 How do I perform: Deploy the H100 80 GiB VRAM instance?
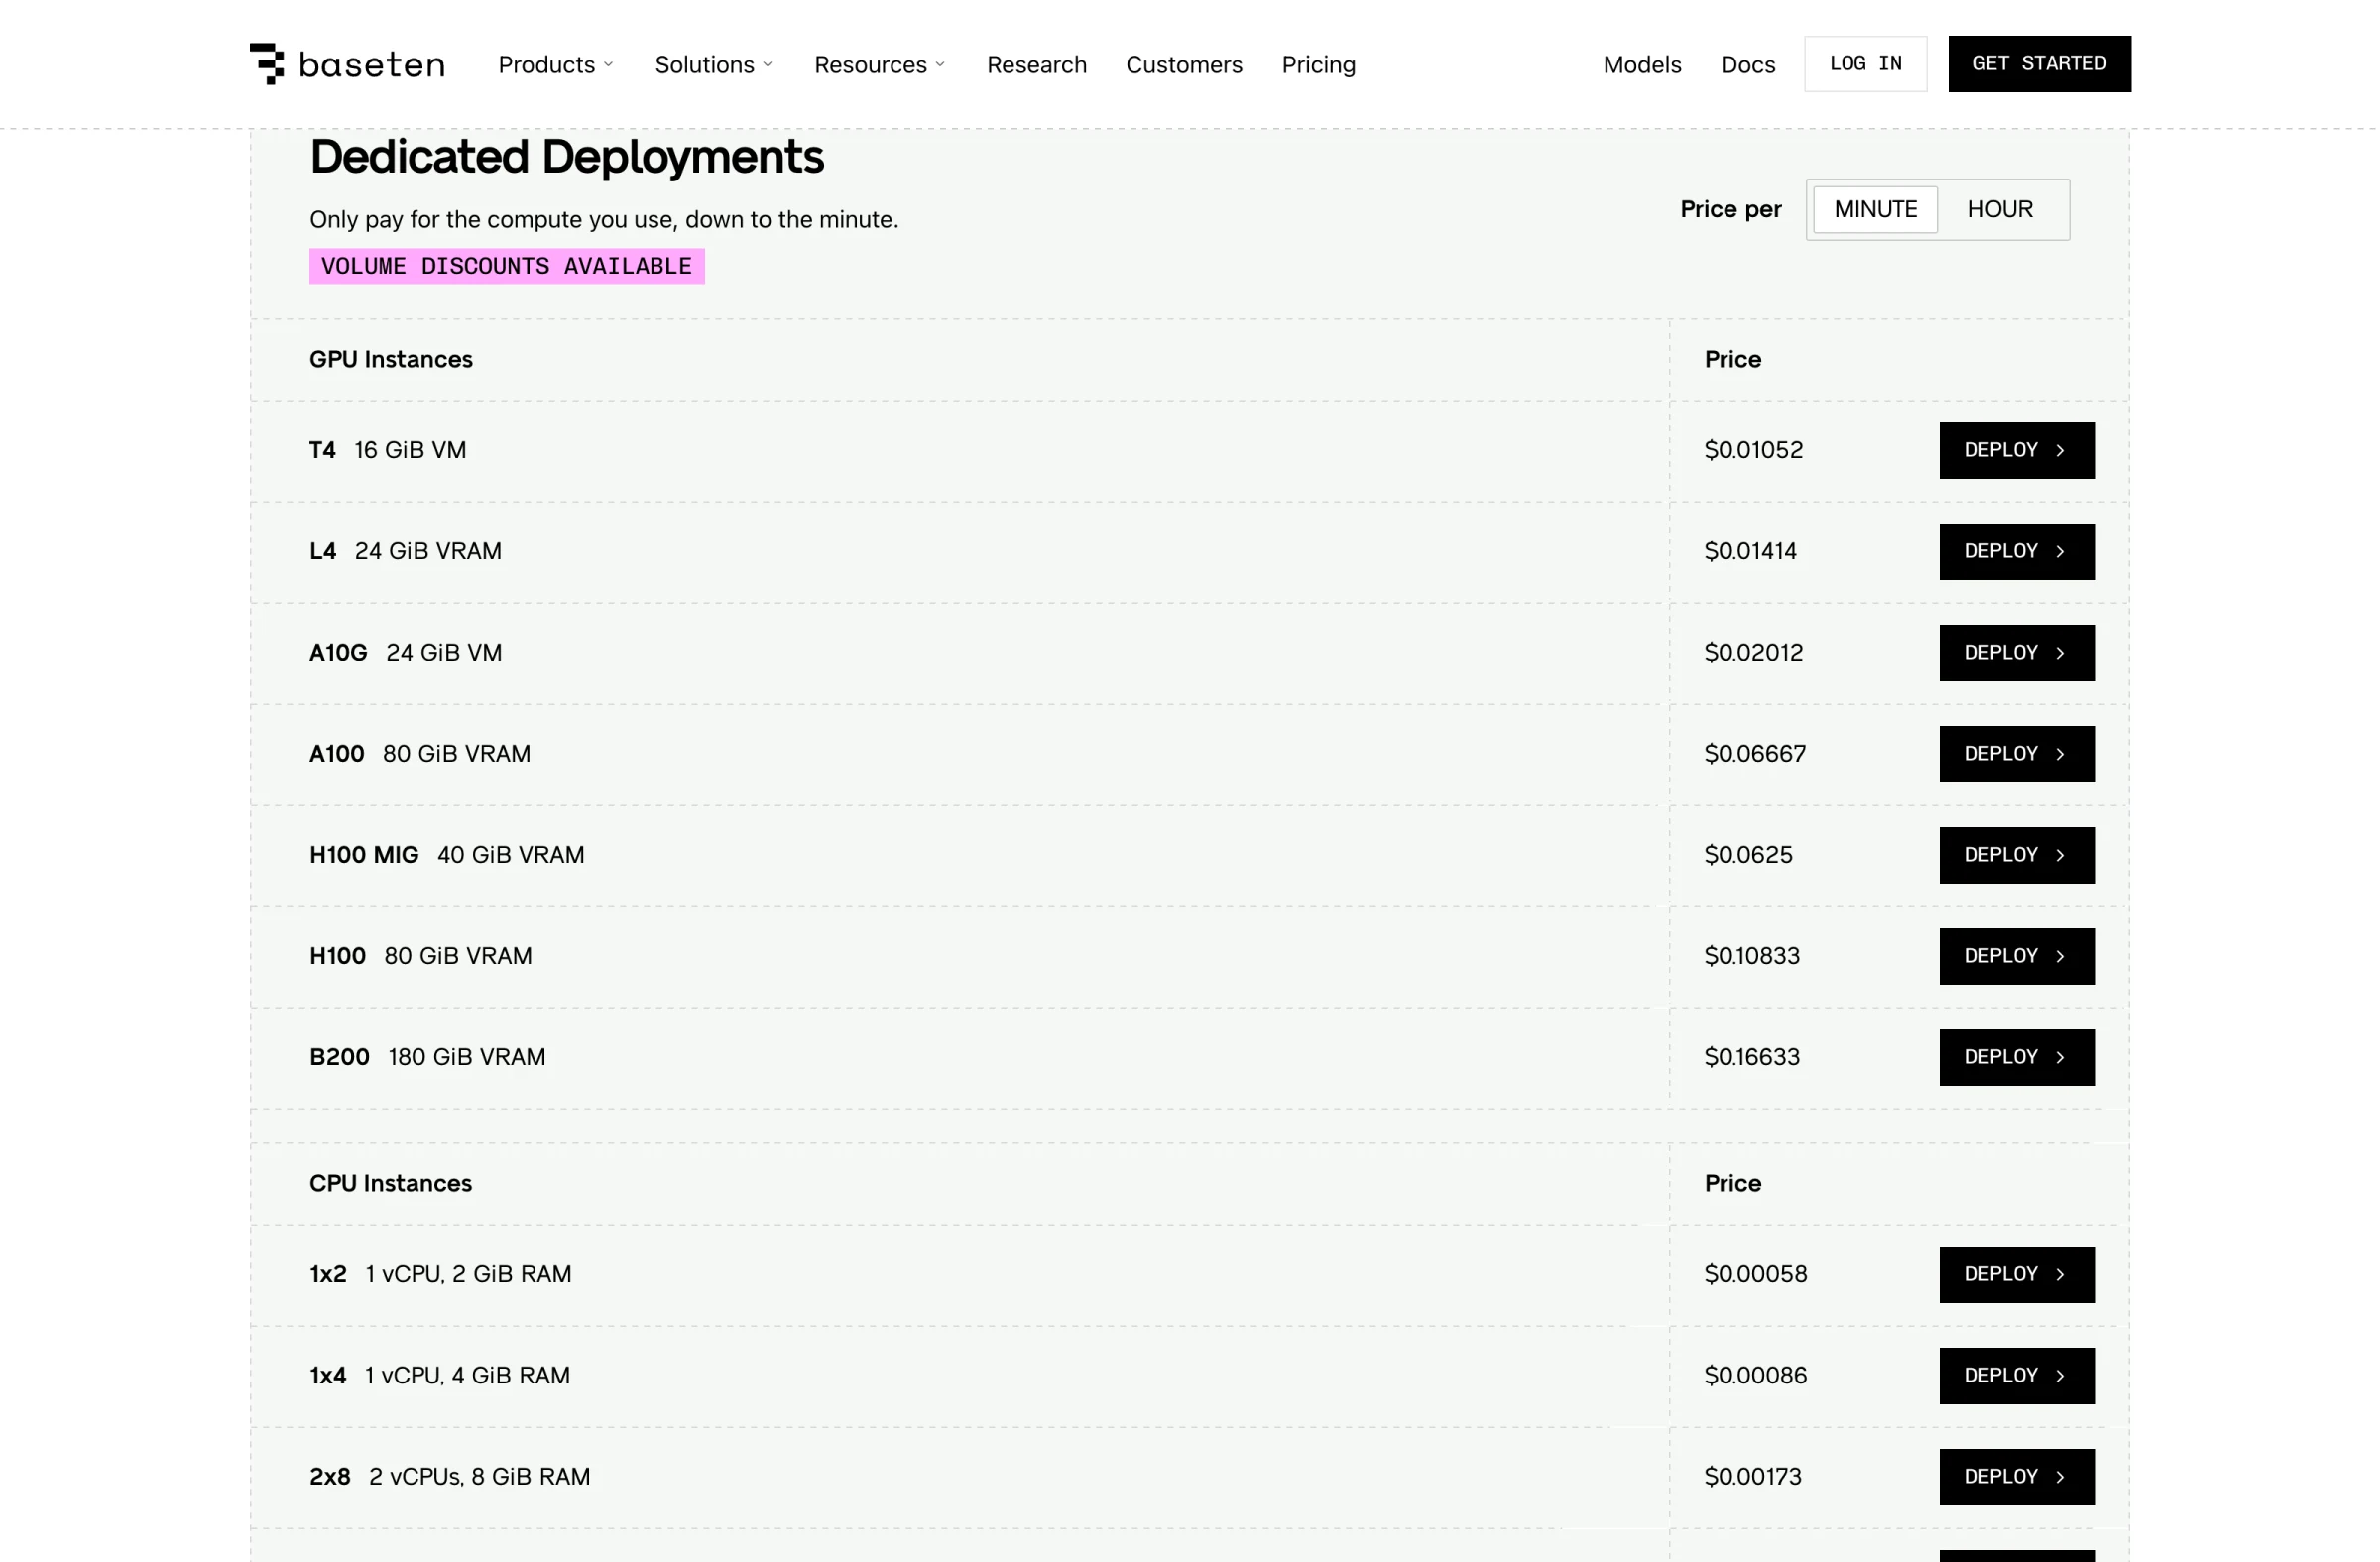(x=2017, y=956)
